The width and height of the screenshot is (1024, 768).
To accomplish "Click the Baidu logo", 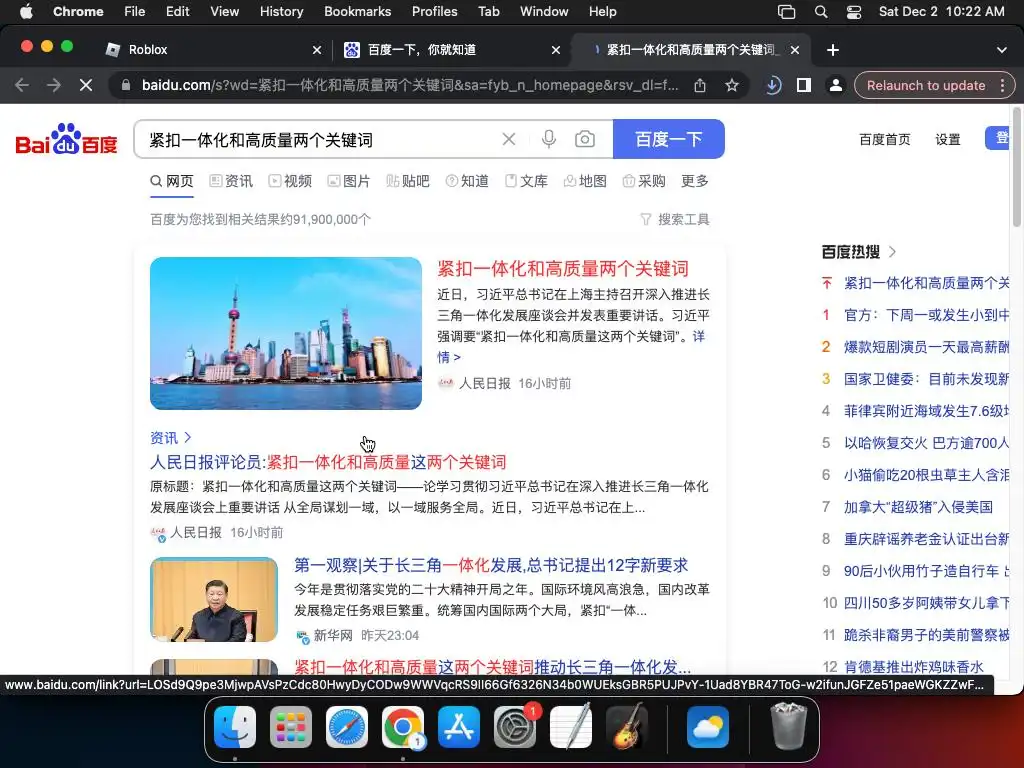I will [x=66, y=139].
